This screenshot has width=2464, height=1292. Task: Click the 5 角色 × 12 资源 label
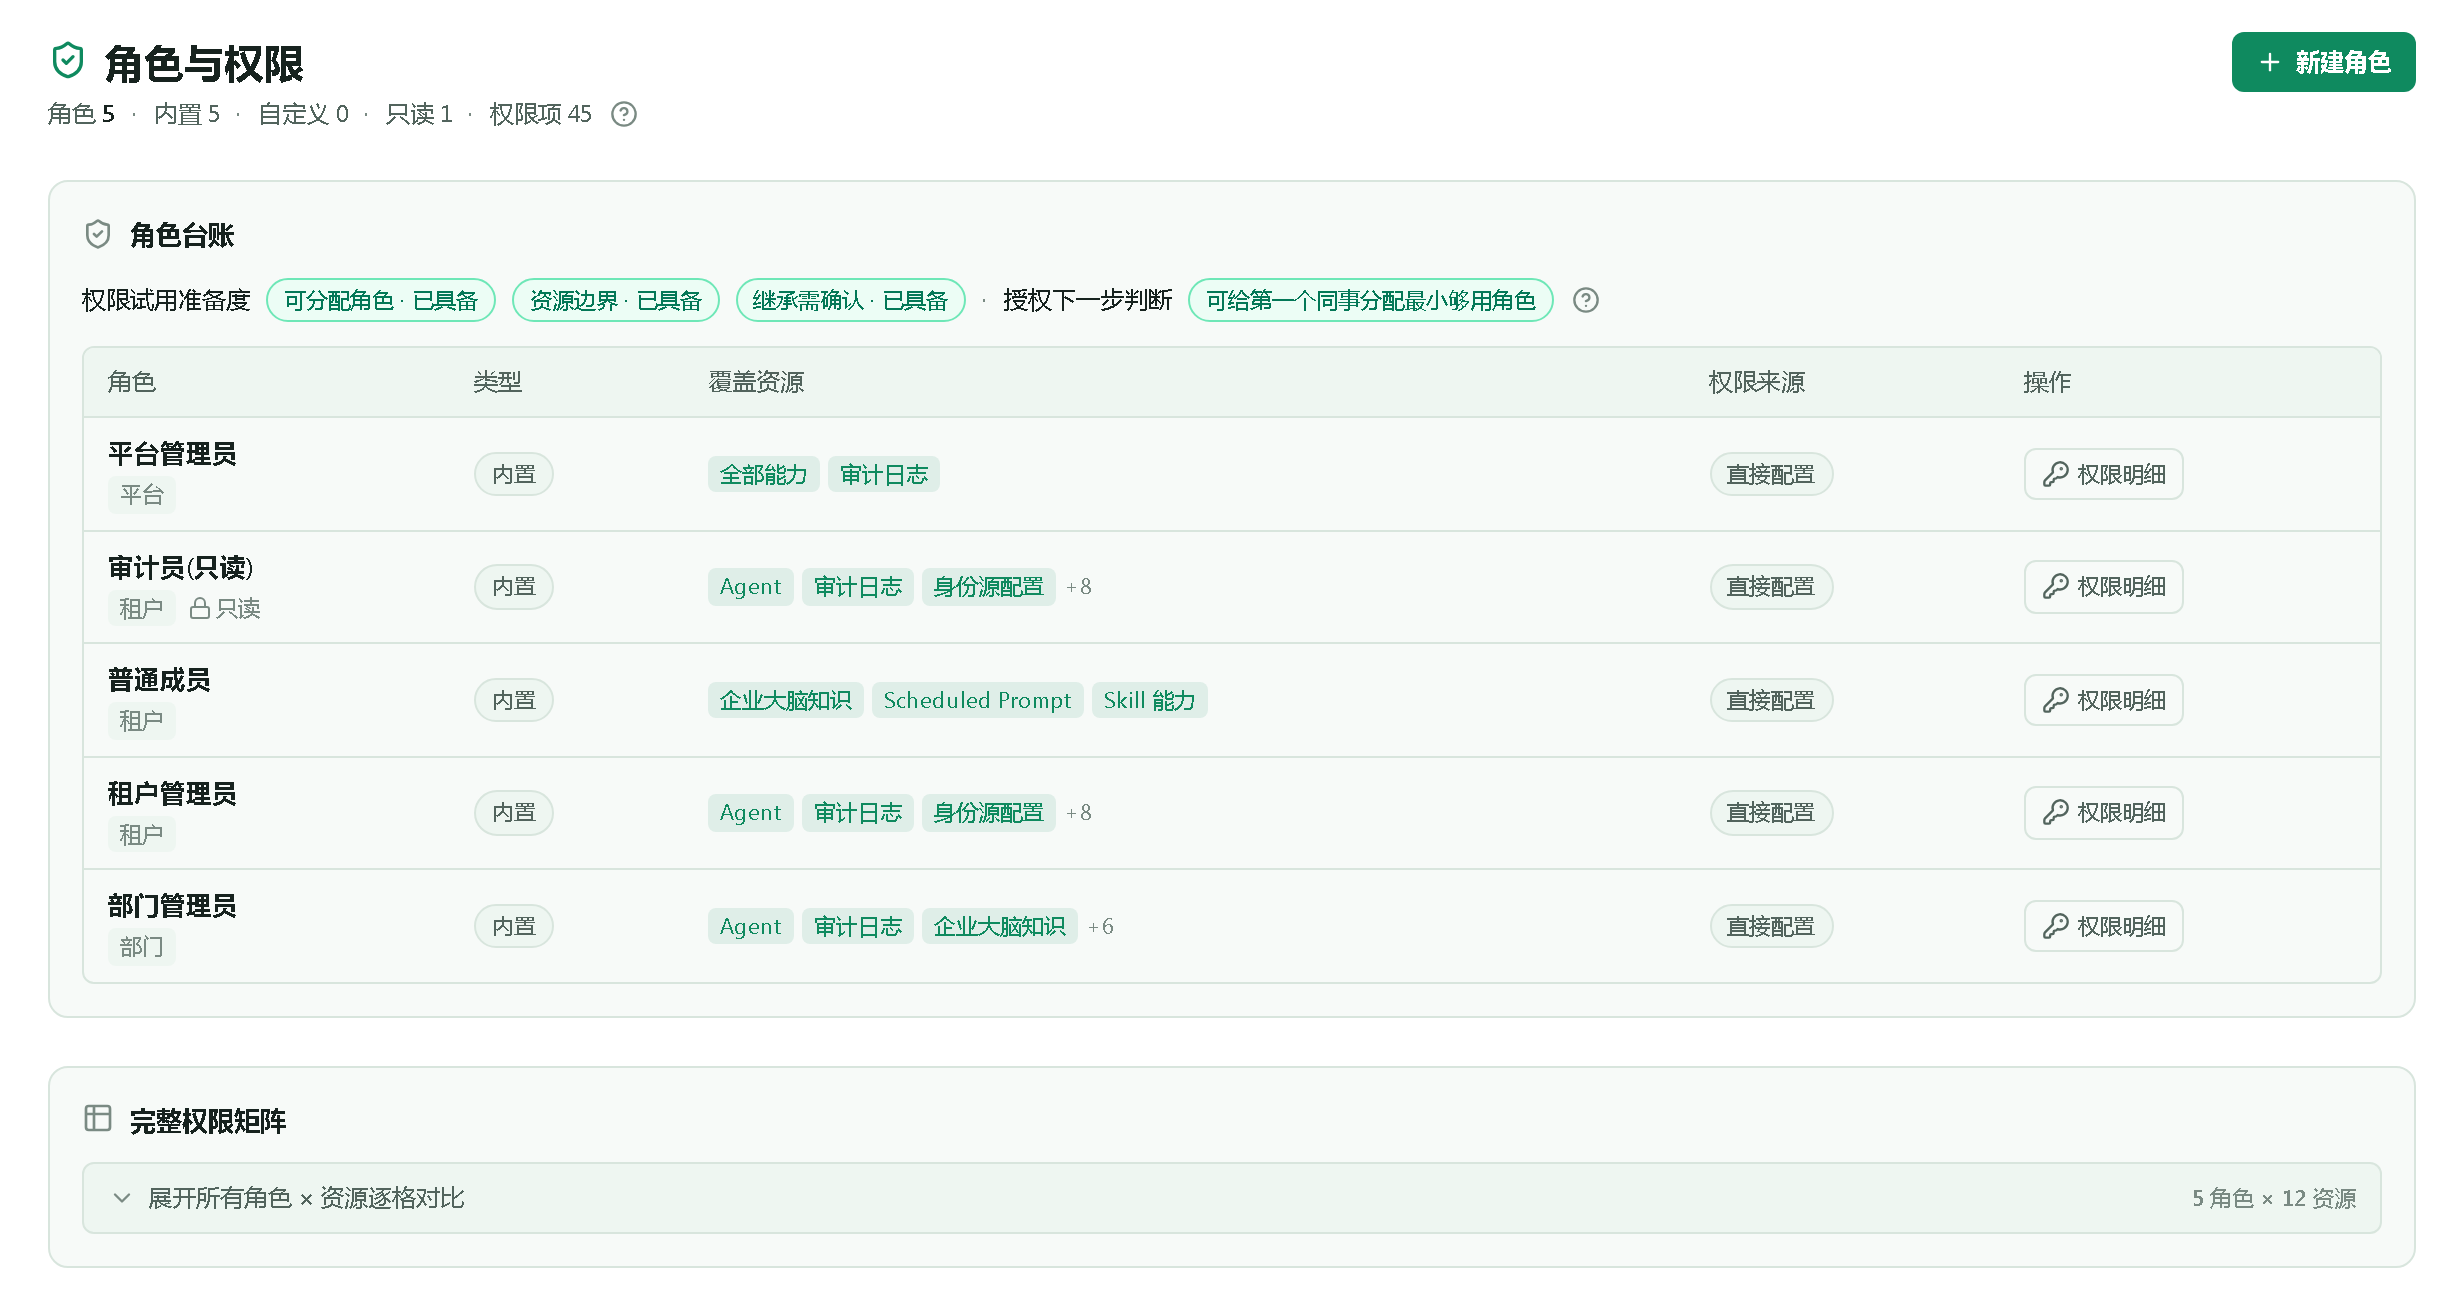(x=2274, y=1198)
